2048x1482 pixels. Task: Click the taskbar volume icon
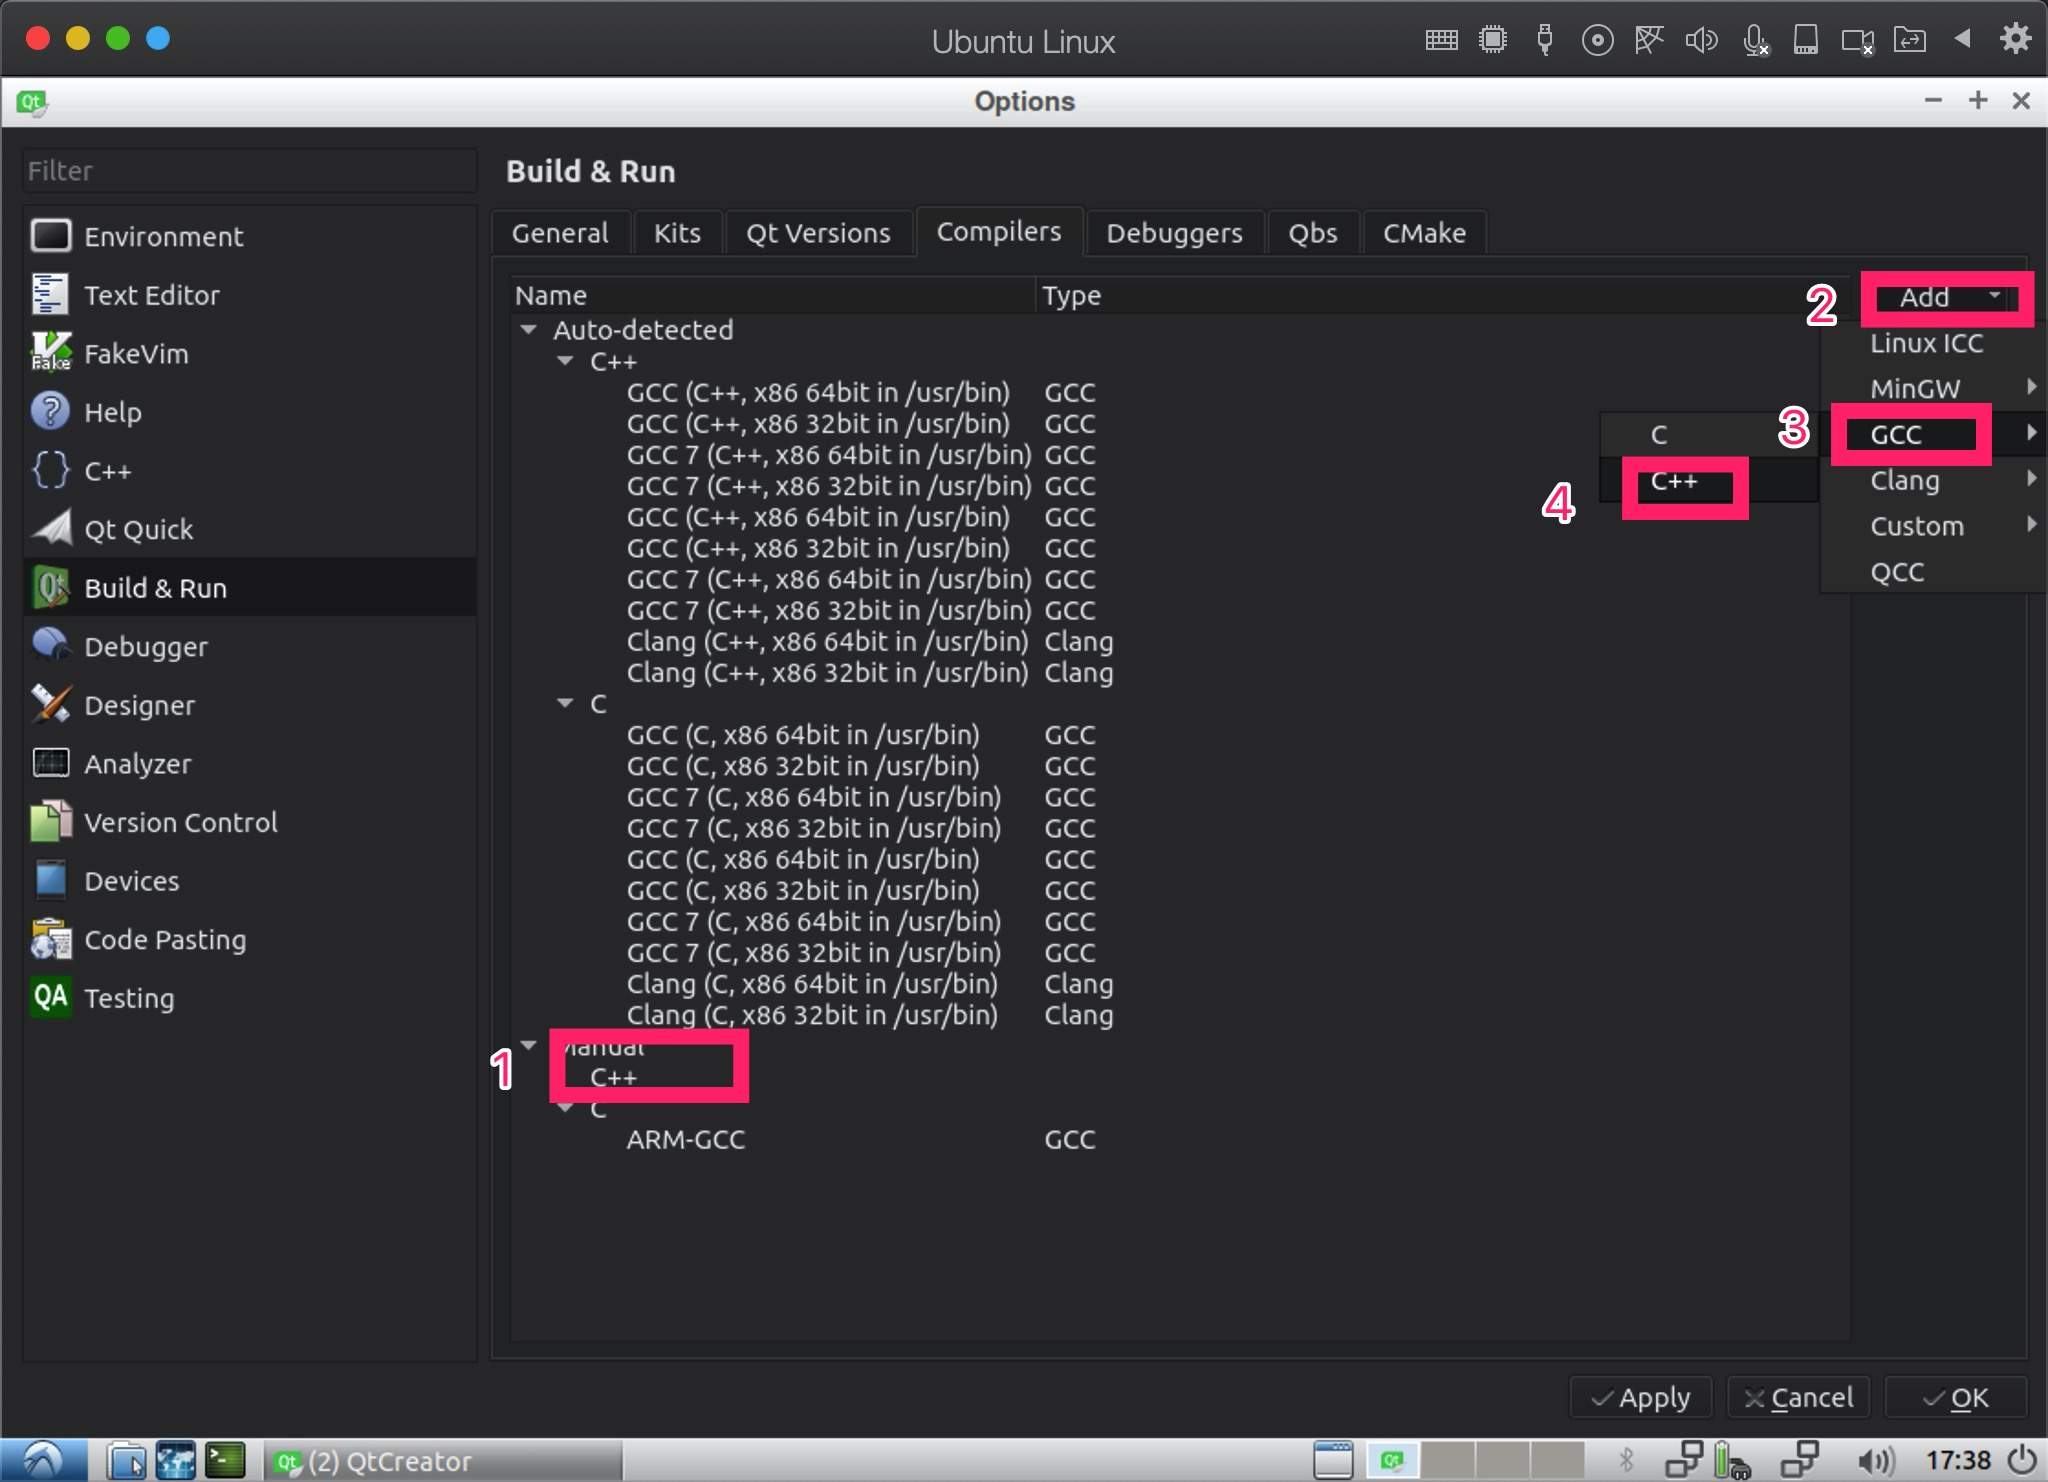click(1876, 1461)
